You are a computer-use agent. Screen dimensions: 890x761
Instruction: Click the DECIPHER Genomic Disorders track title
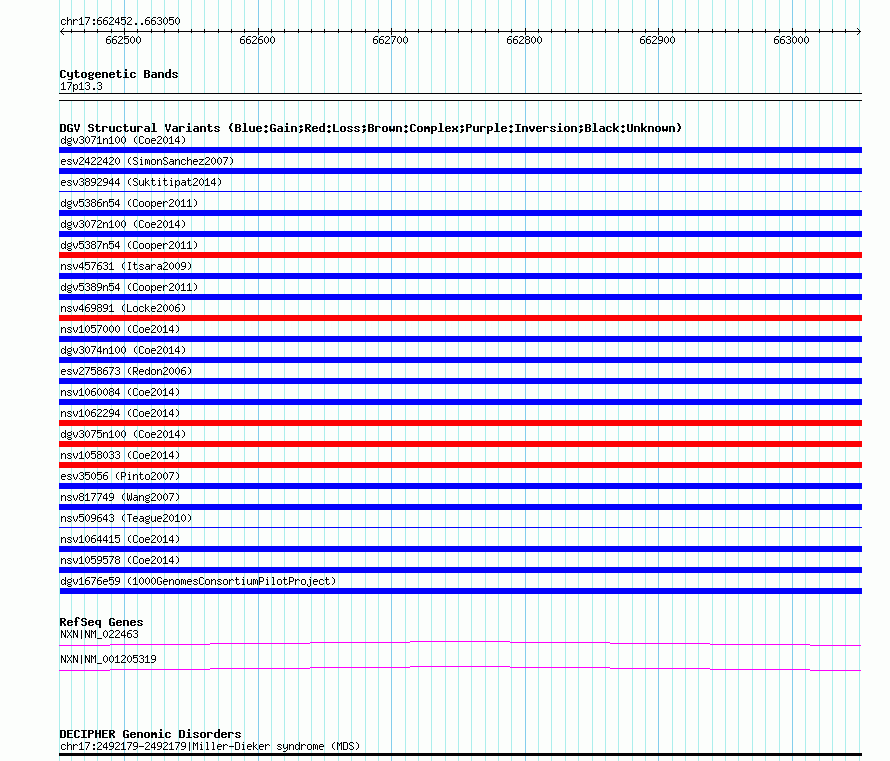[x=150, y=734]
